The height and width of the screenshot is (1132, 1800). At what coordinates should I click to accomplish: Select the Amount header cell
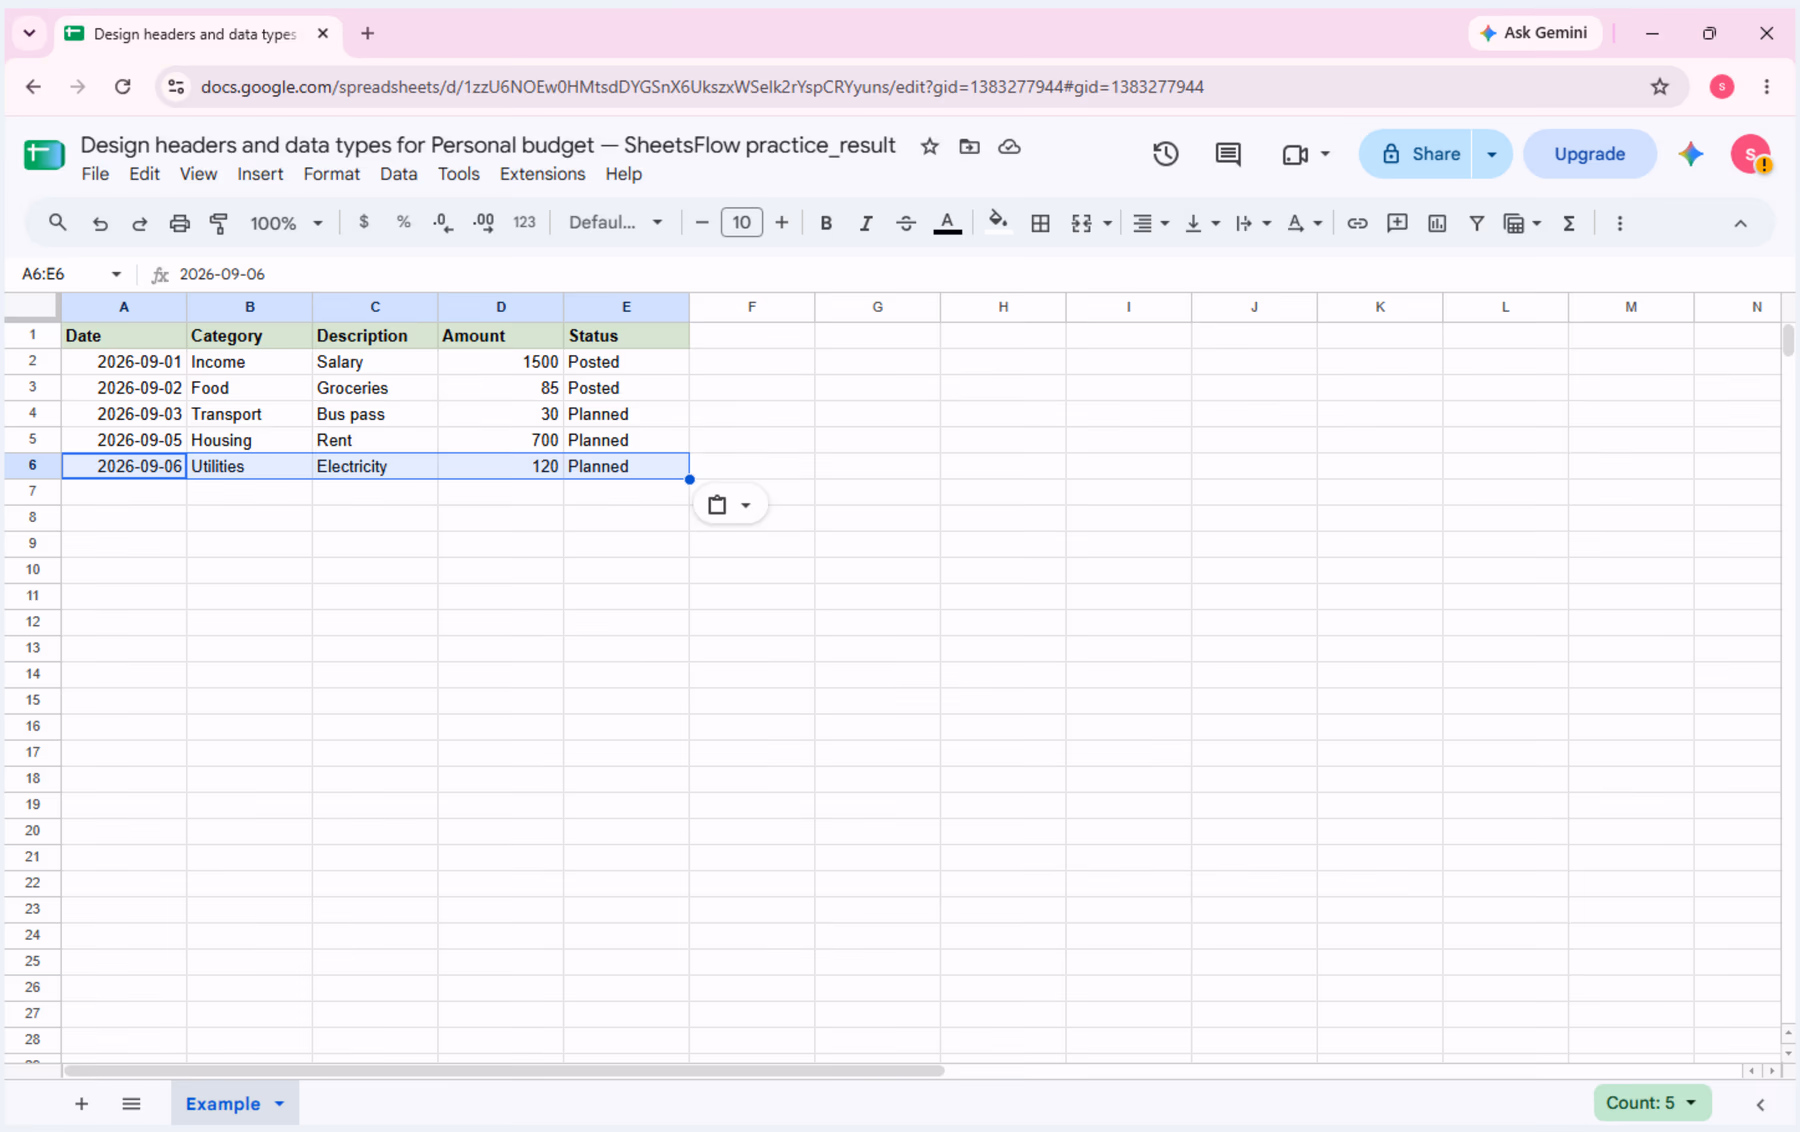pos(500,336)
